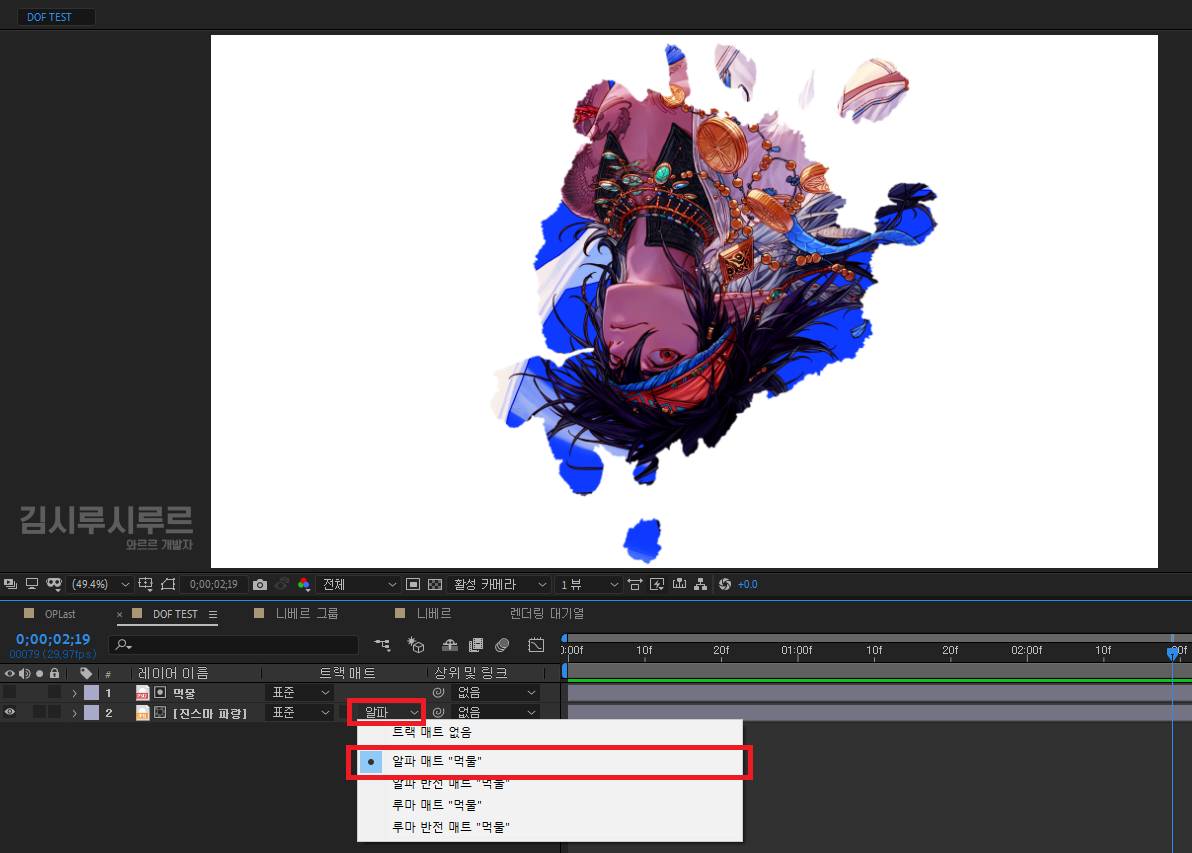Screen dimensions: 1192x853
Task: Open the resolution dropdown 전체
Action: [x=357, y=584]
